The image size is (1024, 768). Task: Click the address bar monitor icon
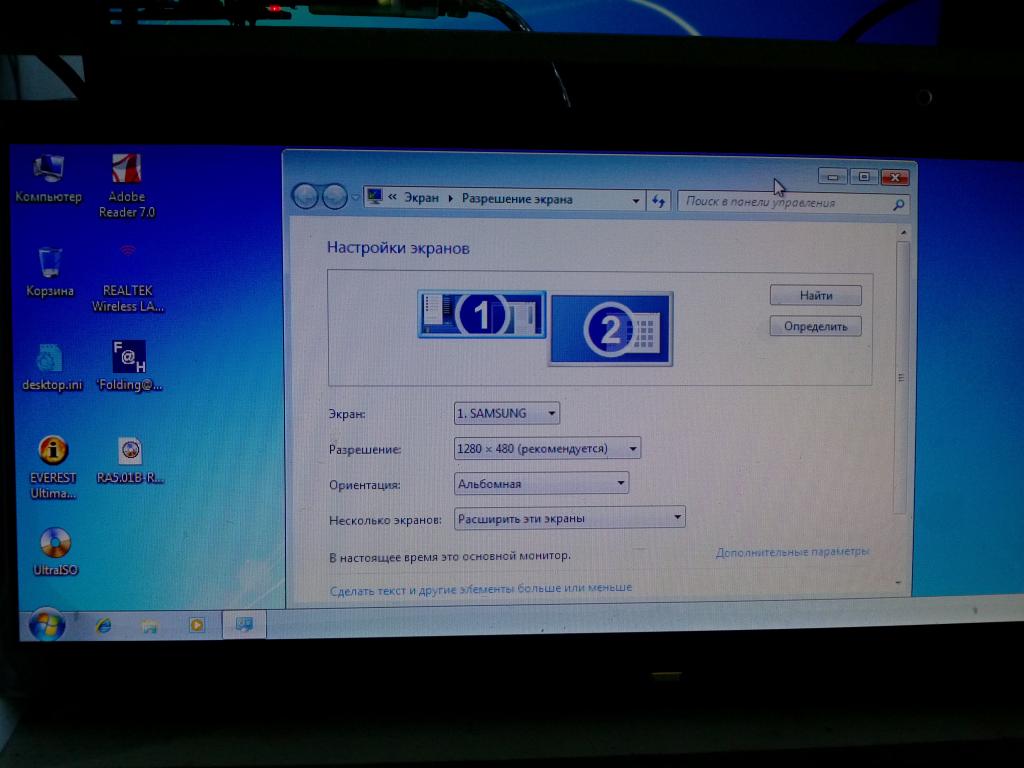pos(375,197)
